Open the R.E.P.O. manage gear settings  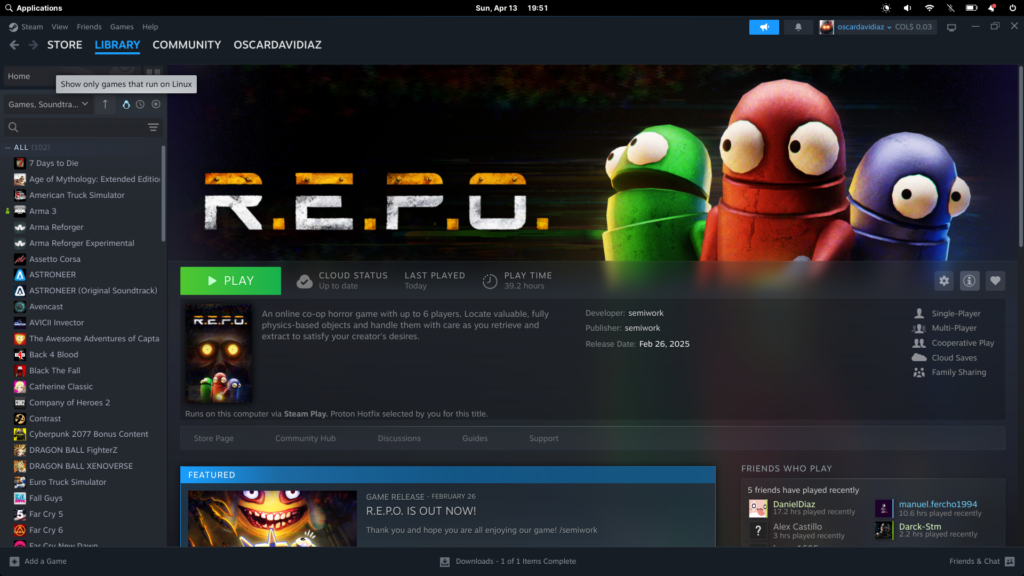click(944, 281)
